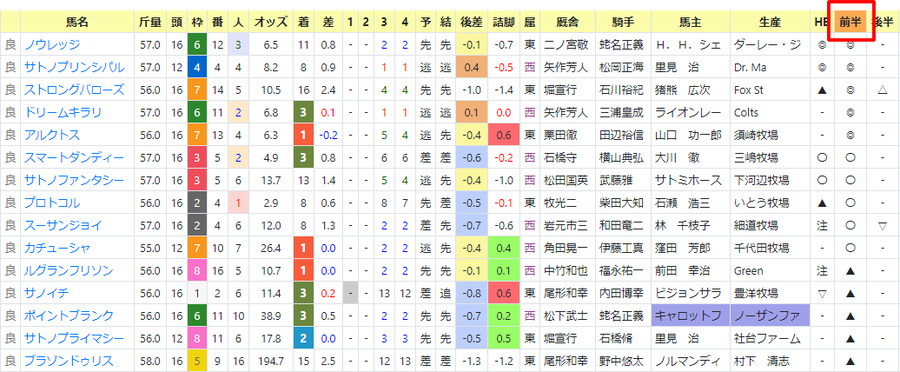Select the jockey cell 田辺裕信
The image size is (900, 372).
pyautogui.click(x=623, y=135)
